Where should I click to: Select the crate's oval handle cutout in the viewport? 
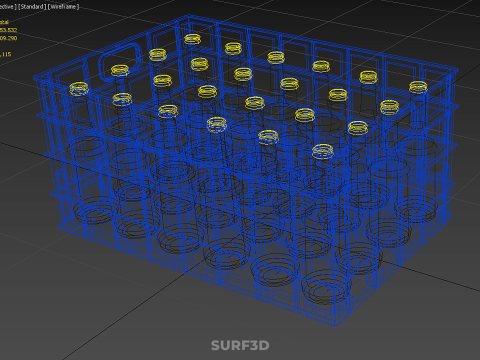[120, 62]
